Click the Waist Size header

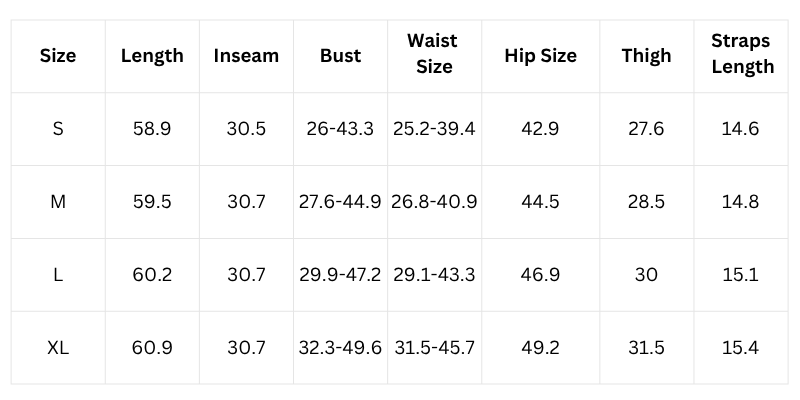[x=433, y=55]
